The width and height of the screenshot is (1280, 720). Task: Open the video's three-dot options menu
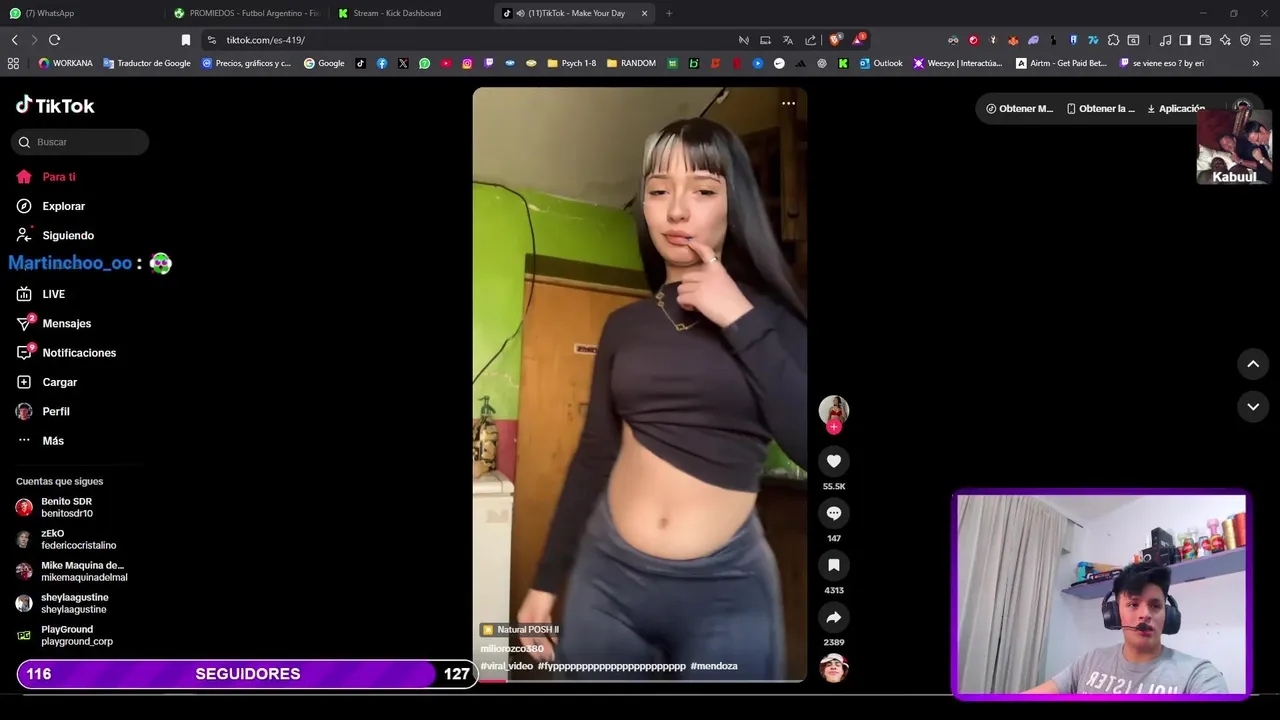coord(788,103)
